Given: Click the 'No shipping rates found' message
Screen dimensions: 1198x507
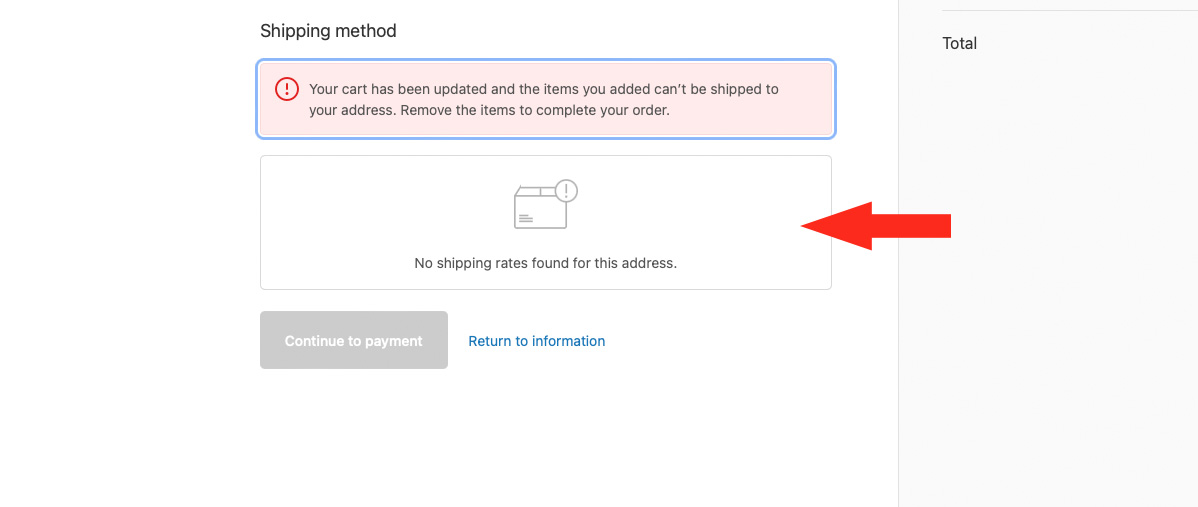Looking at the screenshot, I should 546,263.
